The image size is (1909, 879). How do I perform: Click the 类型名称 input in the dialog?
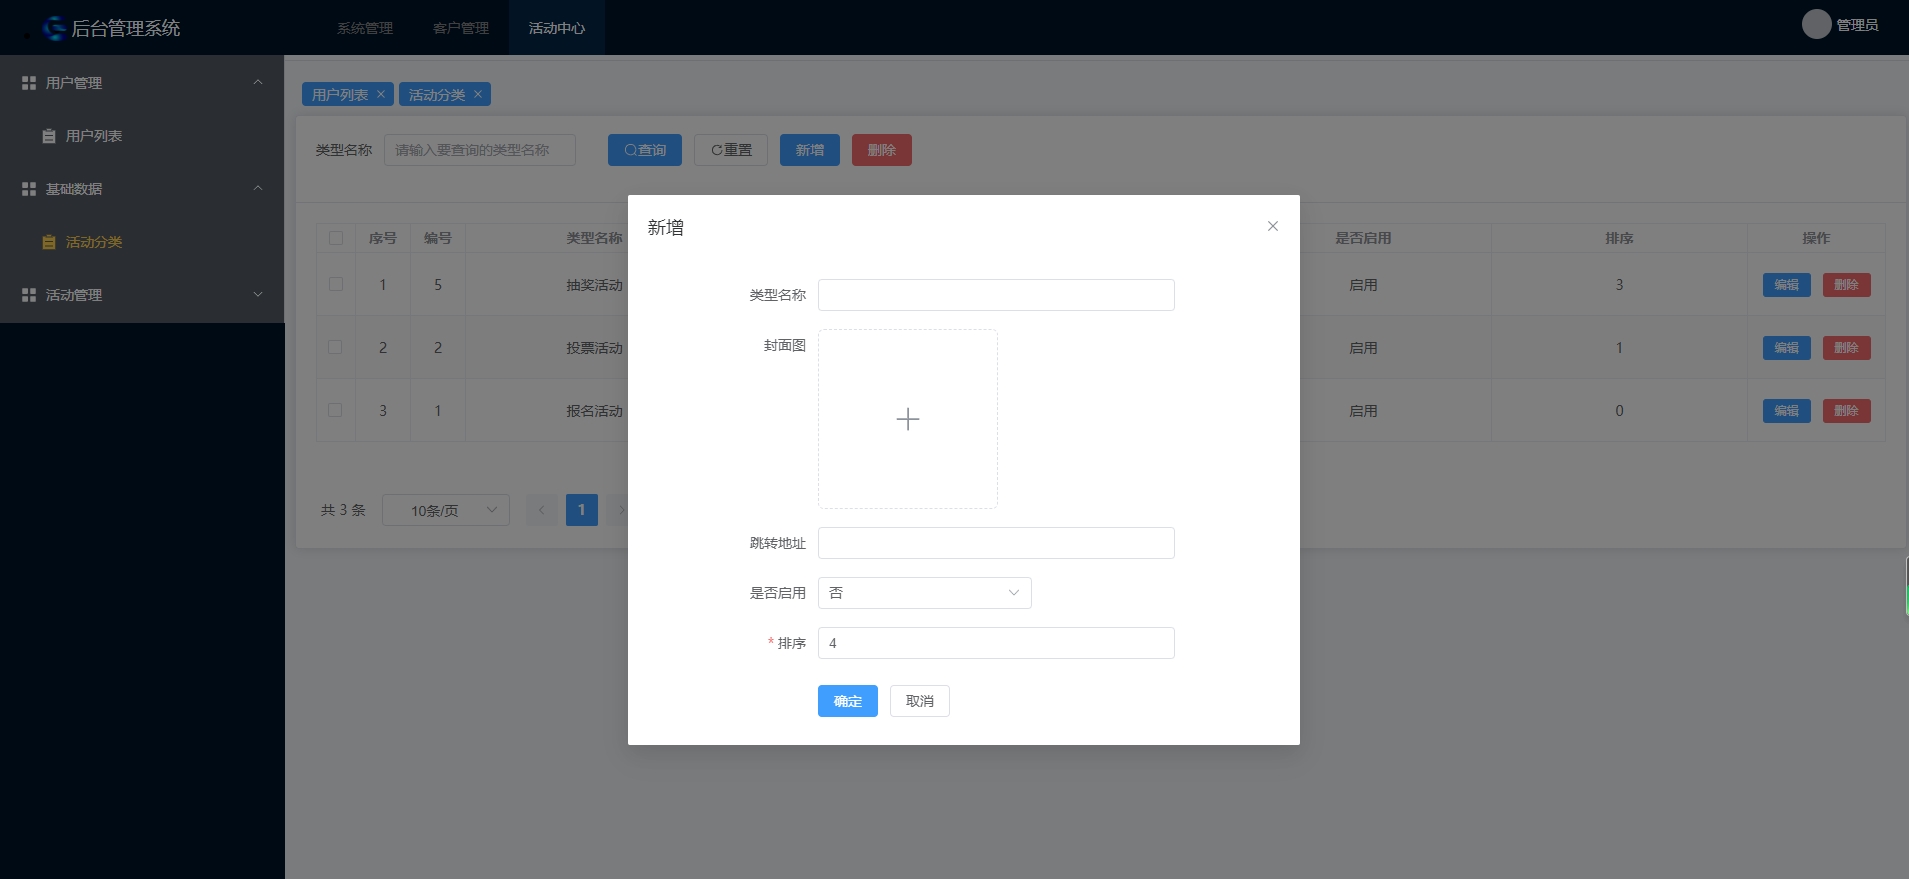click(x=995, y=295)
